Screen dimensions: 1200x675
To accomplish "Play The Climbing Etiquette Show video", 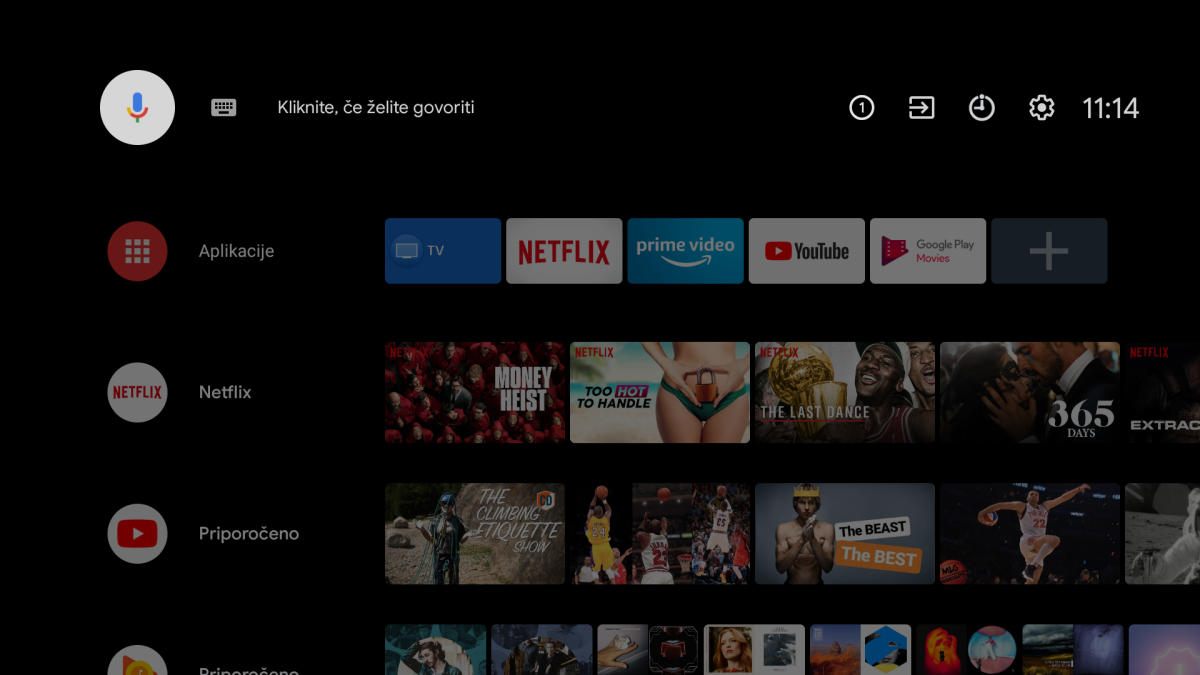I will coord(475,534).
